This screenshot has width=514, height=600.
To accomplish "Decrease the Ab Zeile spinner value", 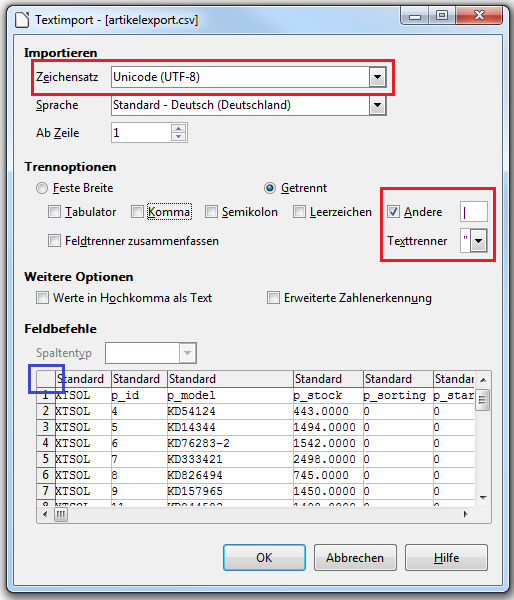I will pos(179,137).
